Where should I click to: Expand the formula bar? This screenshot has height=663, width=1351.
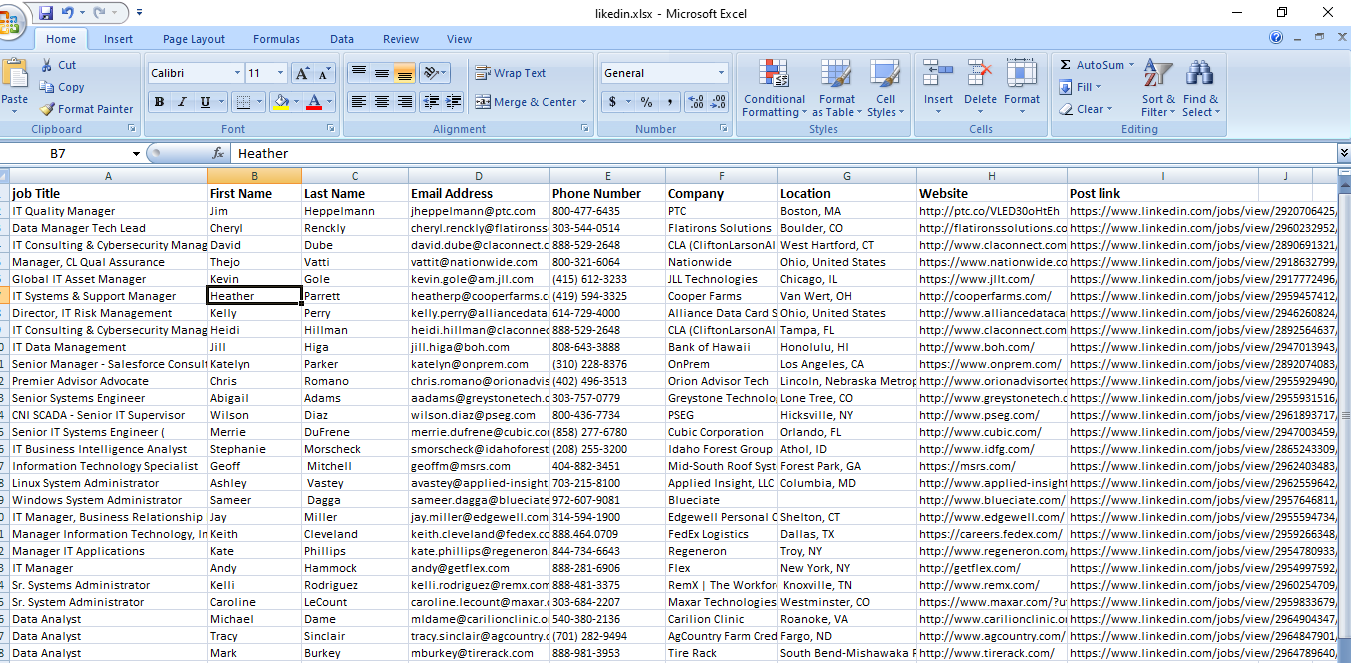point(1343,153)
